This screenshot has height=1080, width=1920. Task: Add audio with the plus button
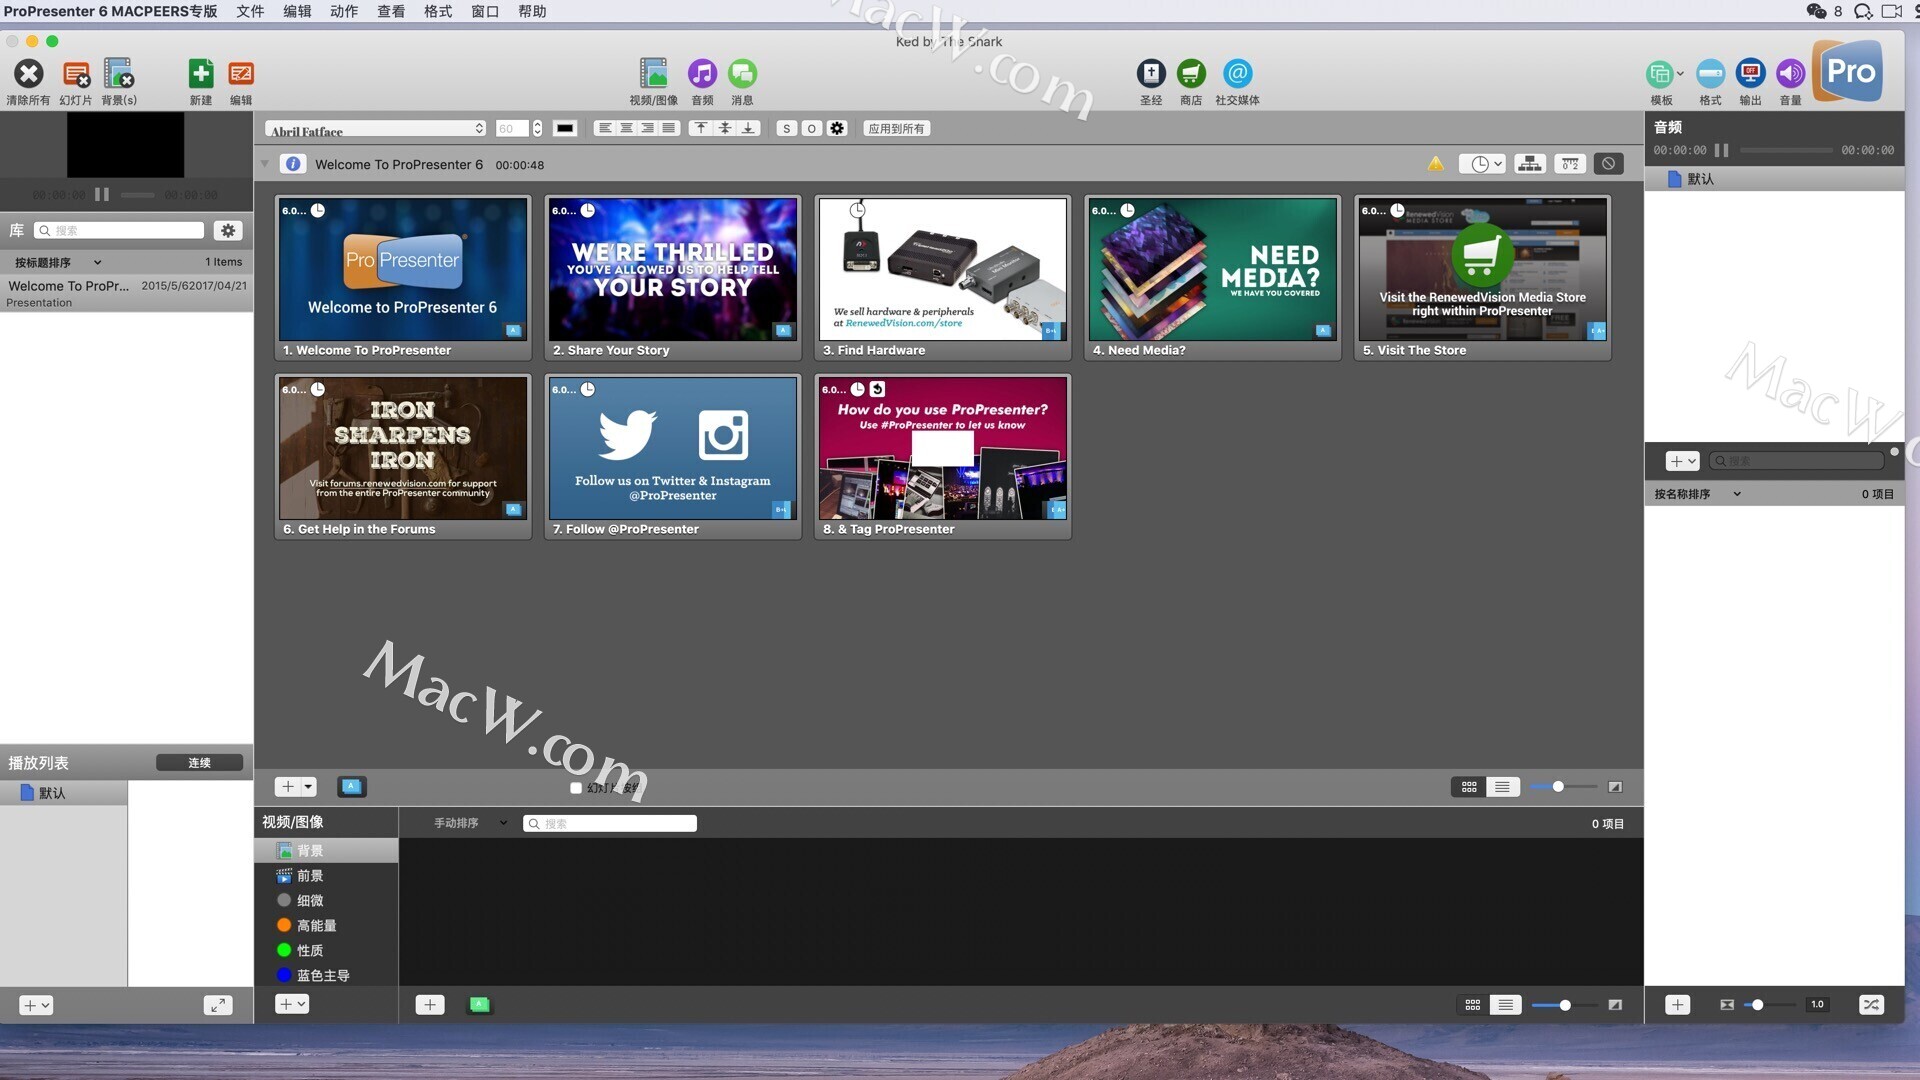[1677, 1004]
